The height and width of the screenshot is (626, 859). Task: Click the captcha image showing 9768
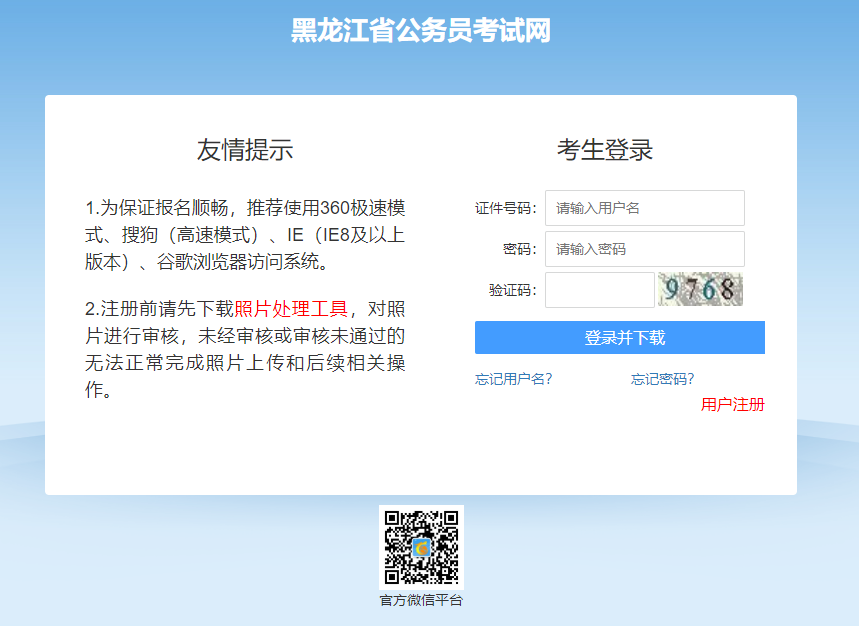700,290
